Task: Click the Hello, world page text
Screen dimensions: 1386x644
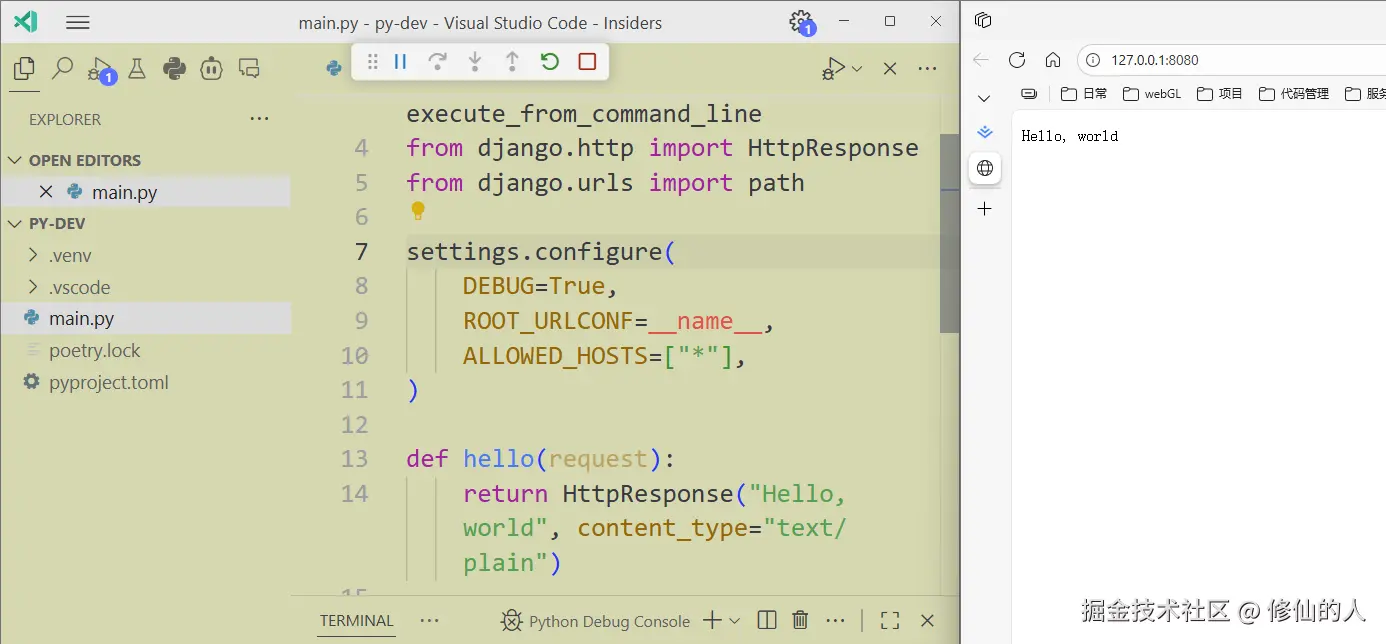Action: pos(1070,136)
